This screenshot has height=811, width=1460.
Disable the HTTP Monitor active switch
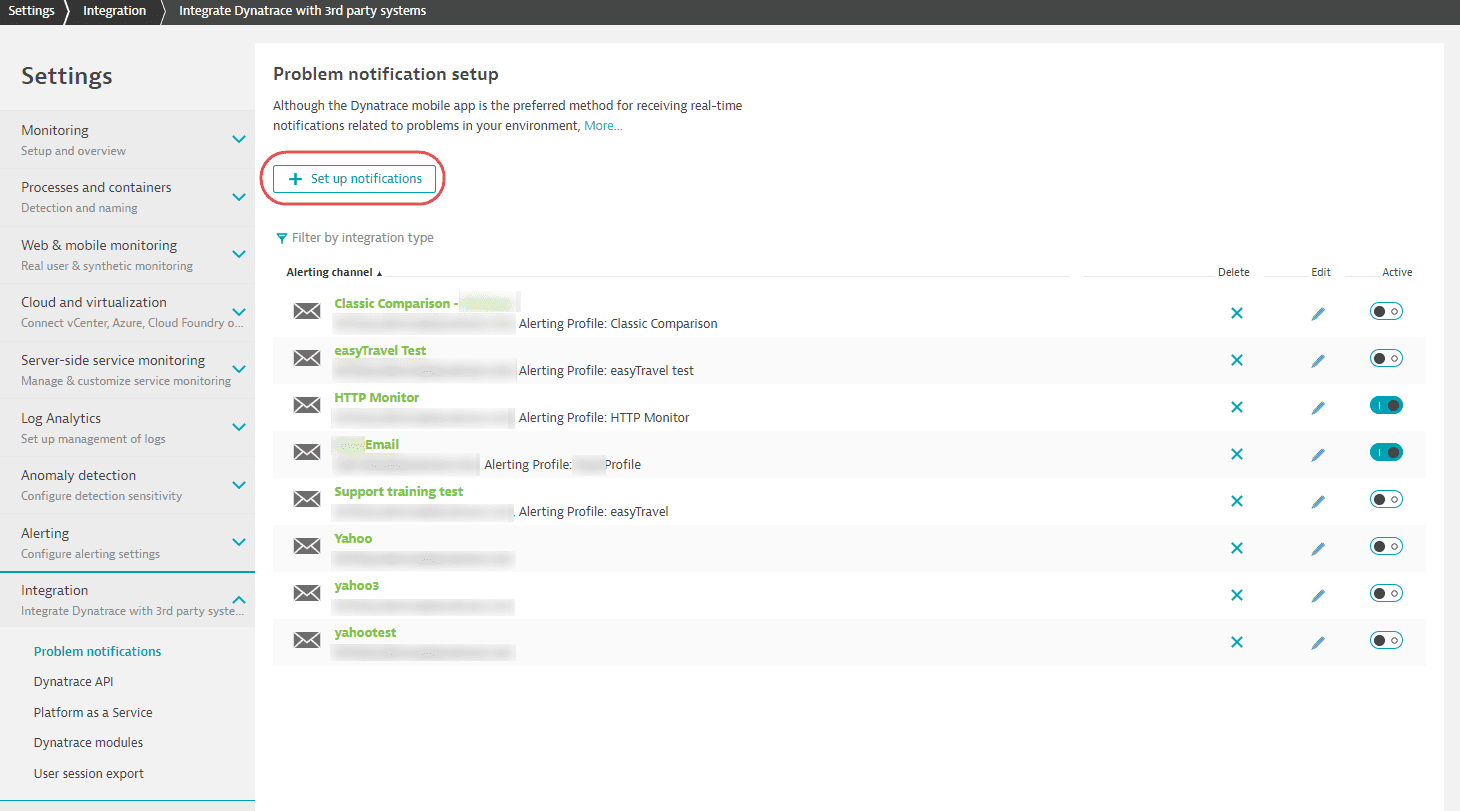pos(1386,405)
